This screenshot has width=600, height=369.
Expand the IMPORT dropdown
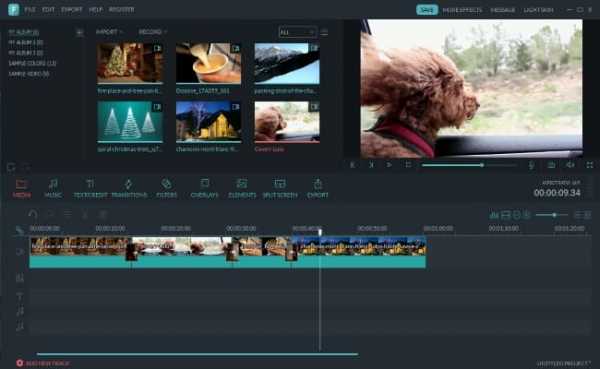(109, 32)
